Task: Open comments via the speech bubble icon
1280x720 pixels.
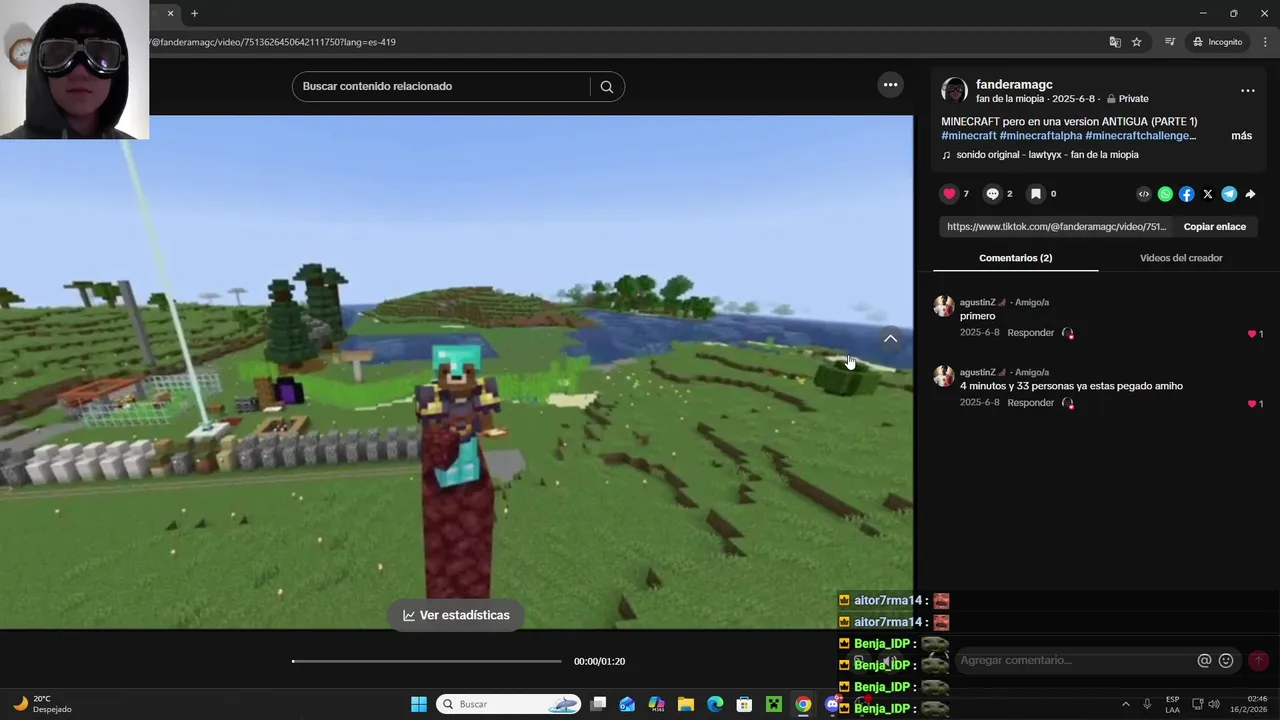Action: click(x=992, y=194)
